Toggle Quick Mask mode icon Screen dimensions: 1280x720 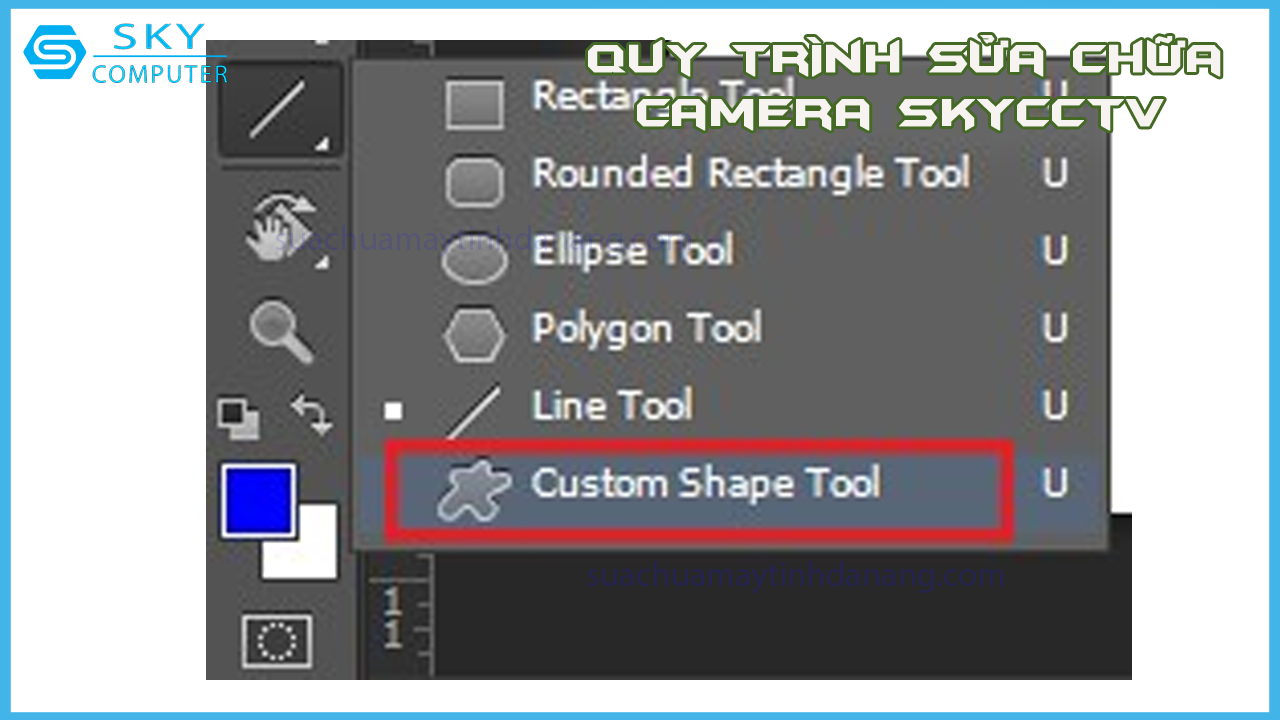tap(276, 641)
